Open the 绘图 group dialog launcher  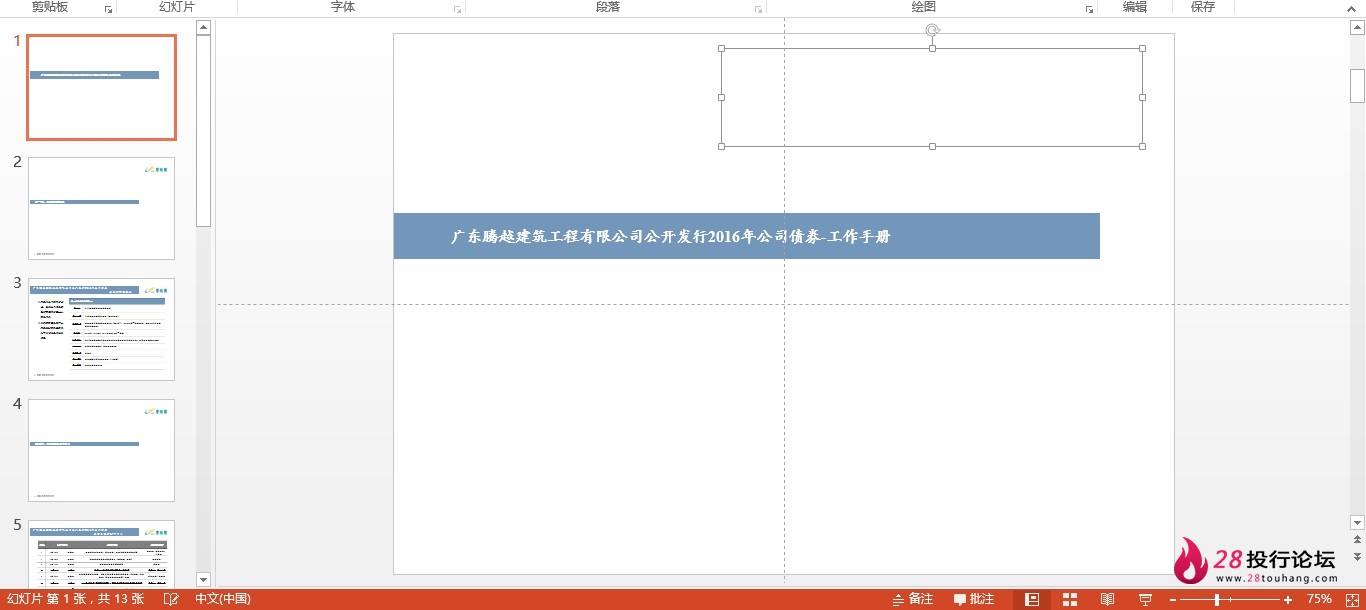pos(1089,9)
